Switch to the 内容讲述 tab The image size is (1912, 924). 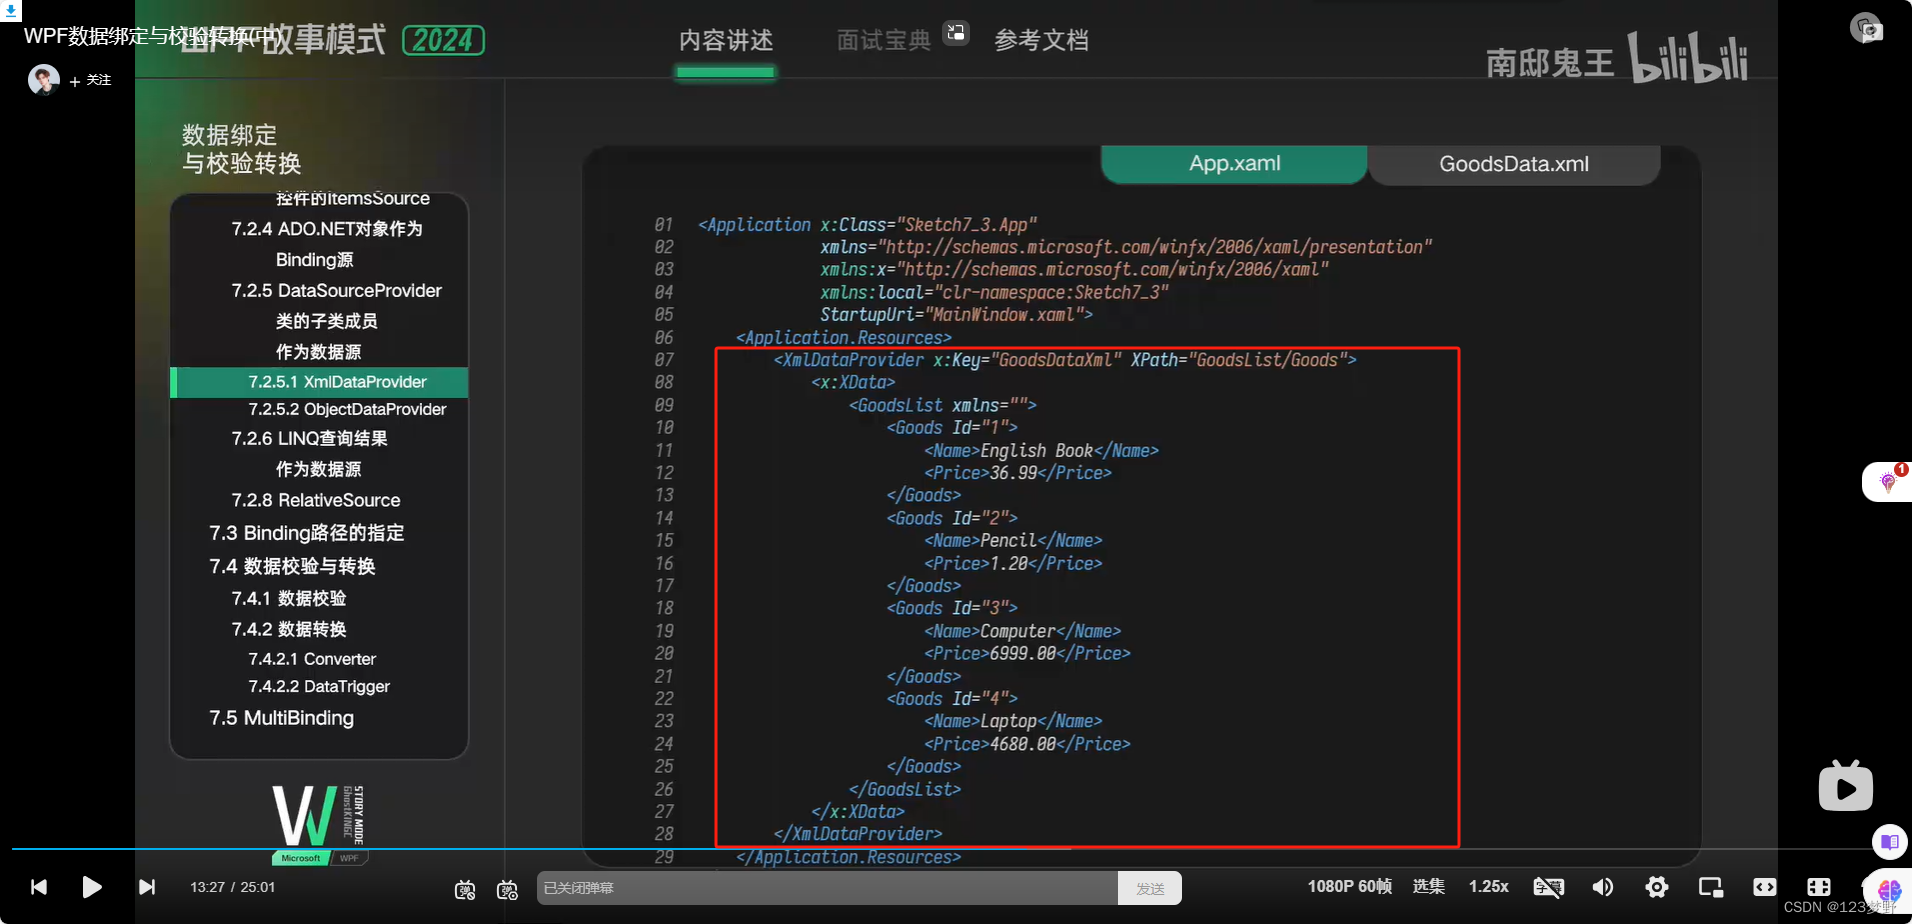coord(726,41)
